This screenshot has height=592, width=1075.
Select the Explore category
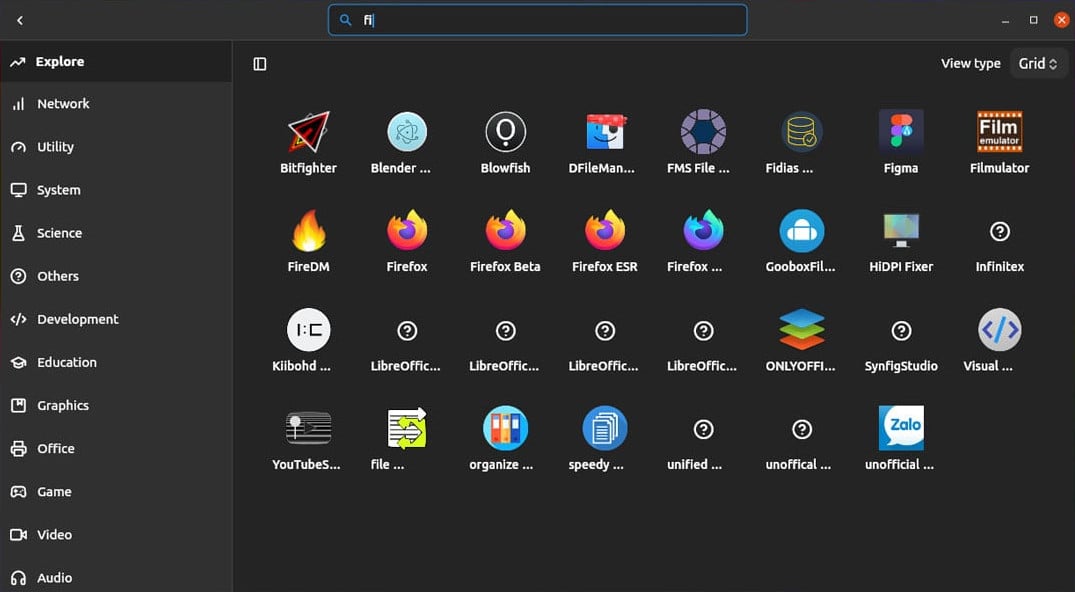(116, 62)
